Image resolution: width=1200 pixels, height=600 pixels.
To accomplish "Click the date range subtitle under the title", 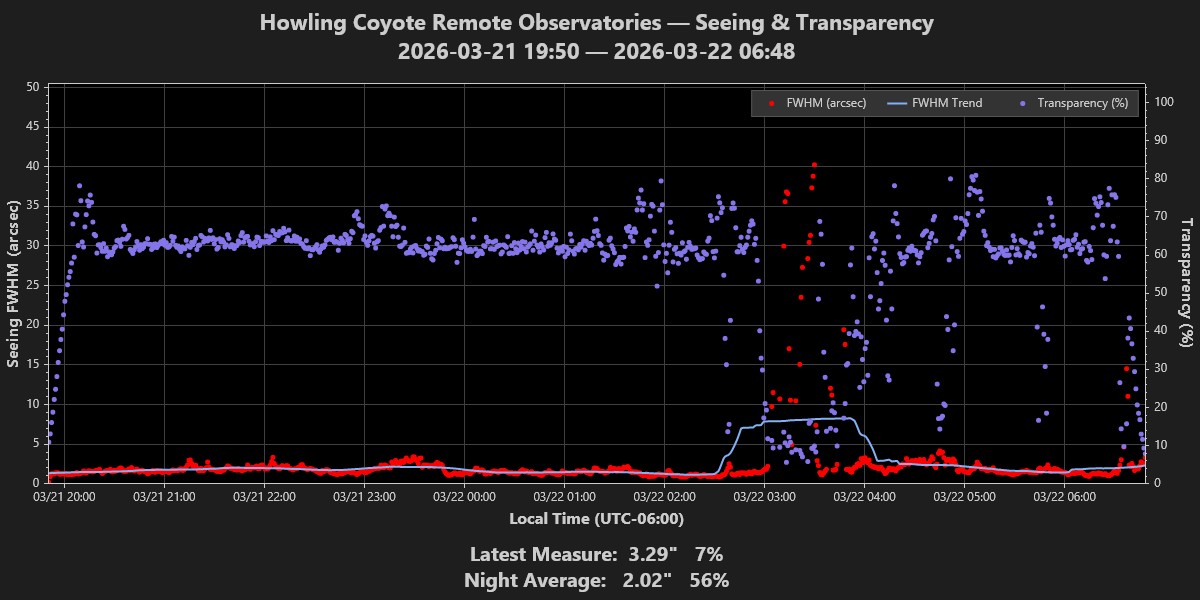I will pos(597,52).
